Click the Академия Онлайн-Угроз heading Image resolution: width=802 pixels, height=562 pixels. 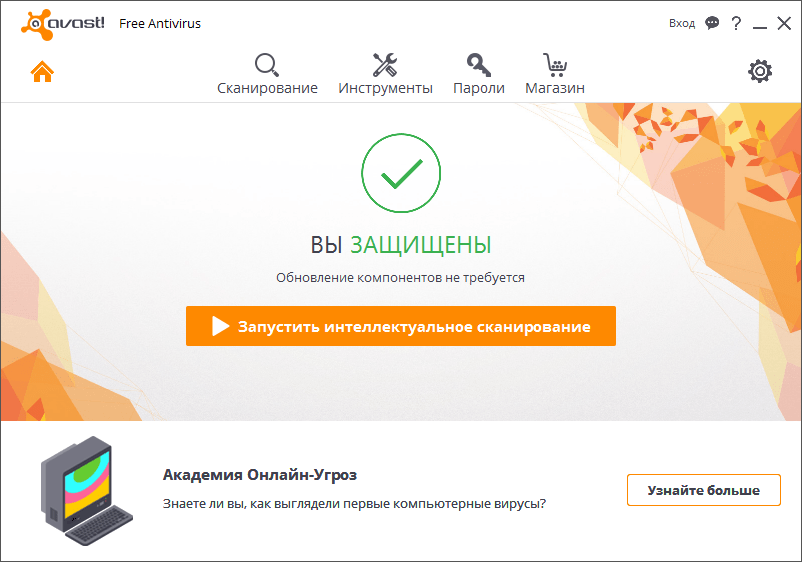tap(260, 474)
